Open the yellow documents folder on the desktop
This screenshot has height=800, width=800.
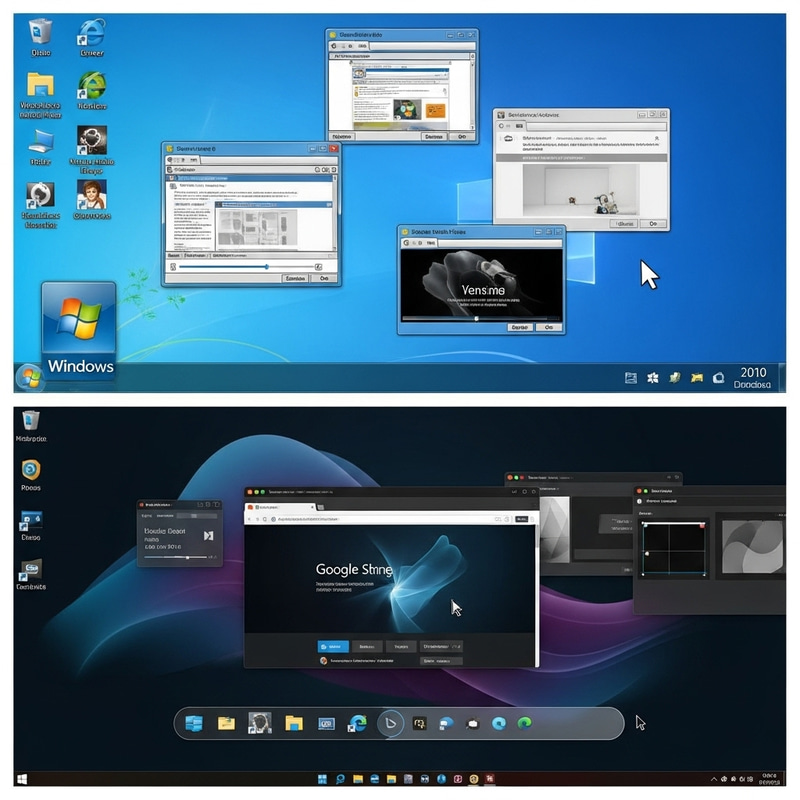(x=40, y=85)
